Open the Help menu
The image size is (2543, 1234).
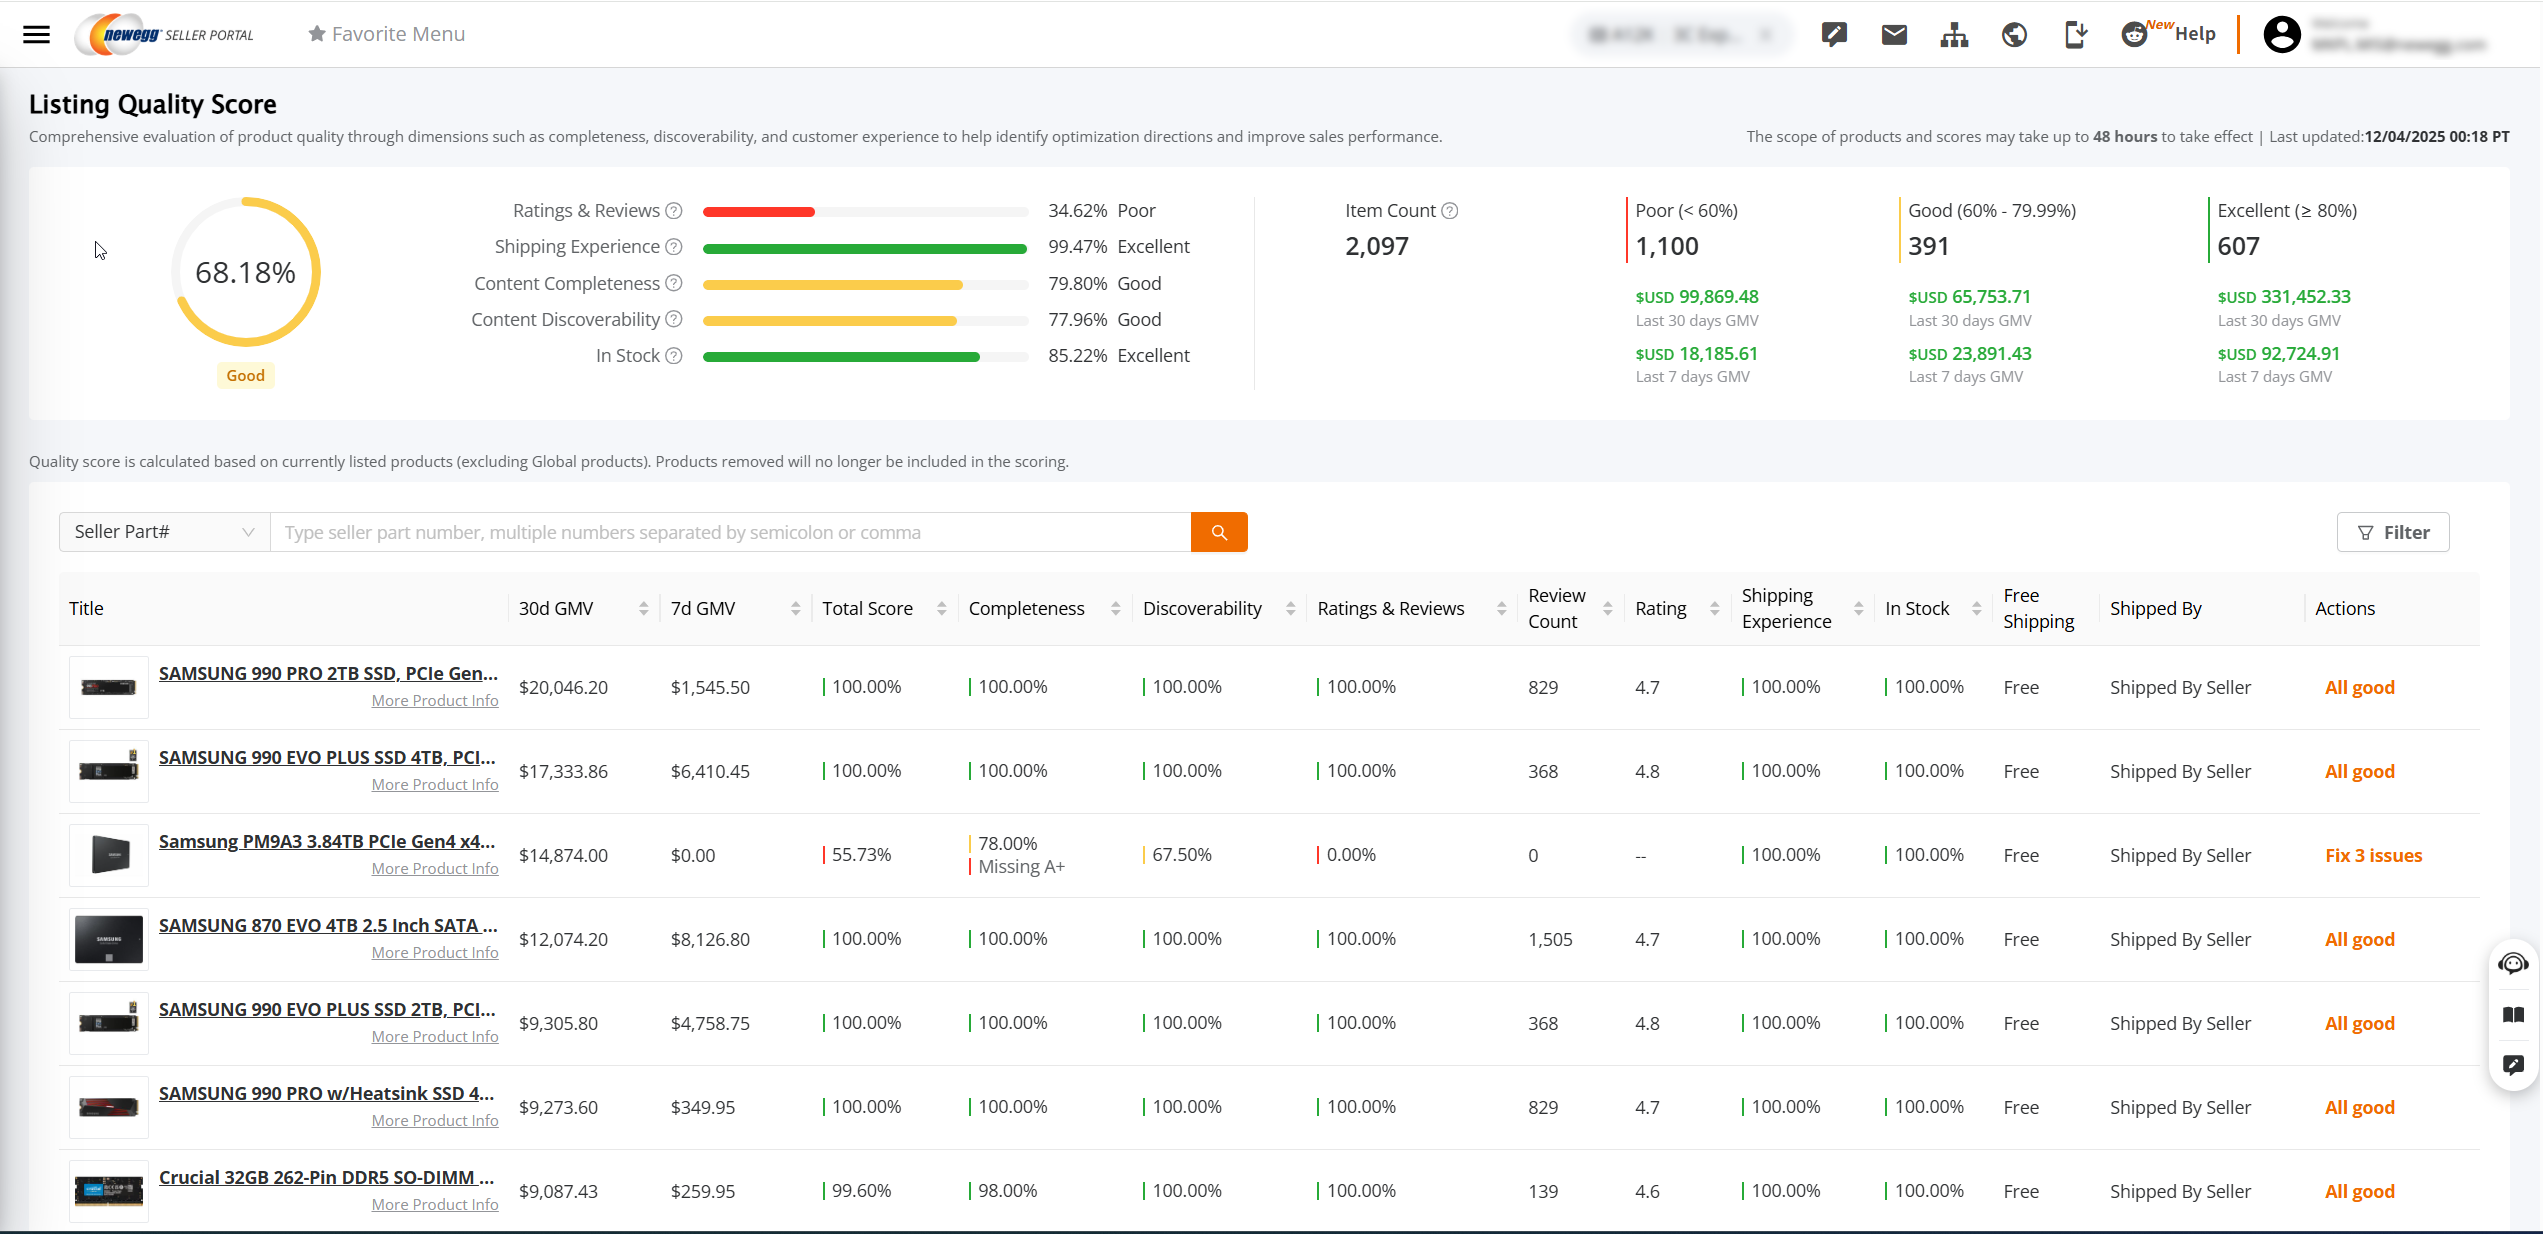pos(2194,34)
